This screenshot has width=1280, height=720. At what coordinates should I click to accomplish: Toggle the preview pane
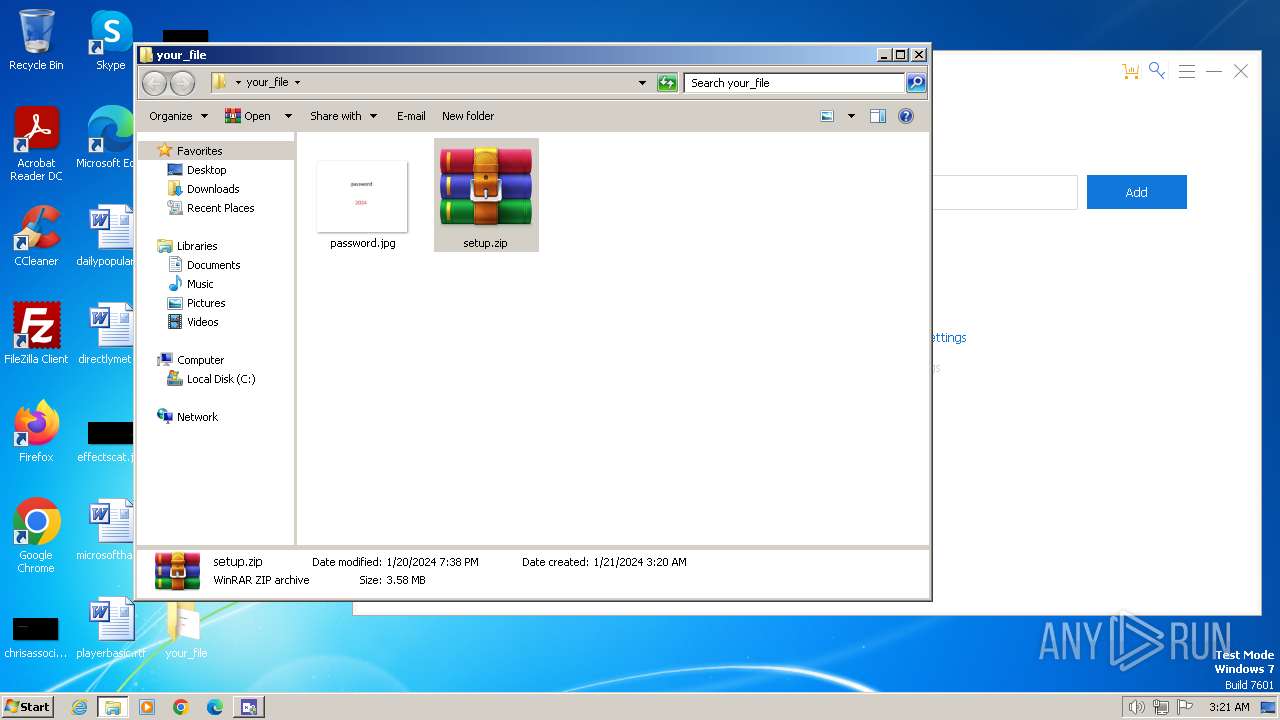tap(877, 116)
